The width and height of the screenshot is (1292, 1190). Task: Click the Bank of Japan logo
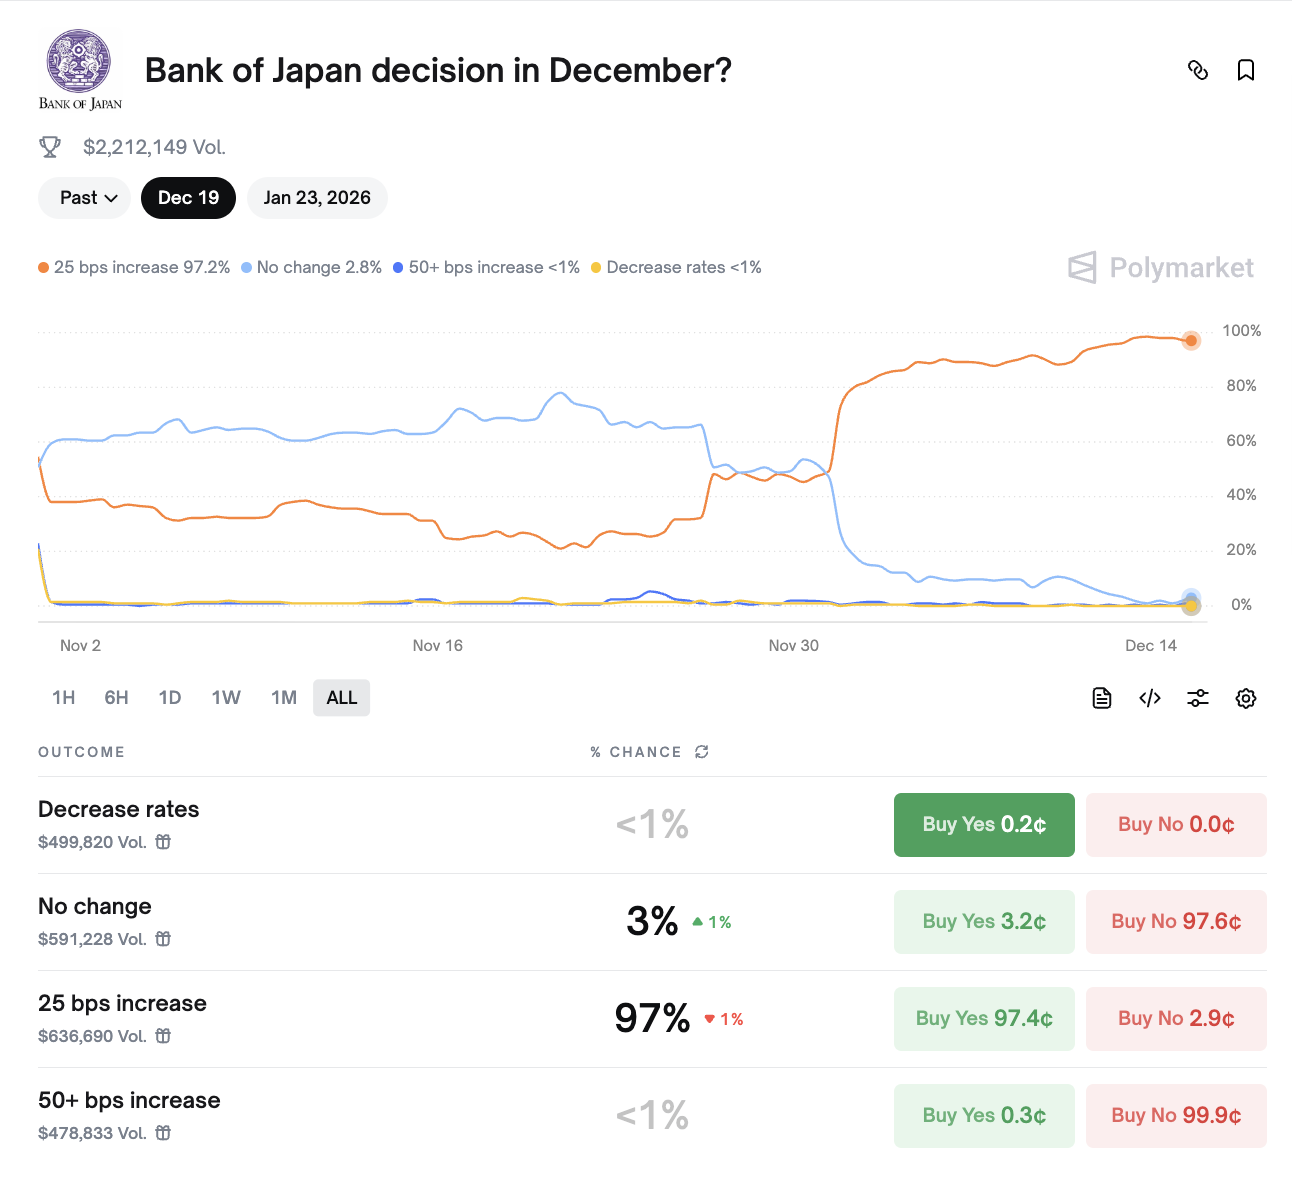pyautogui.click(x=79, y=68)
